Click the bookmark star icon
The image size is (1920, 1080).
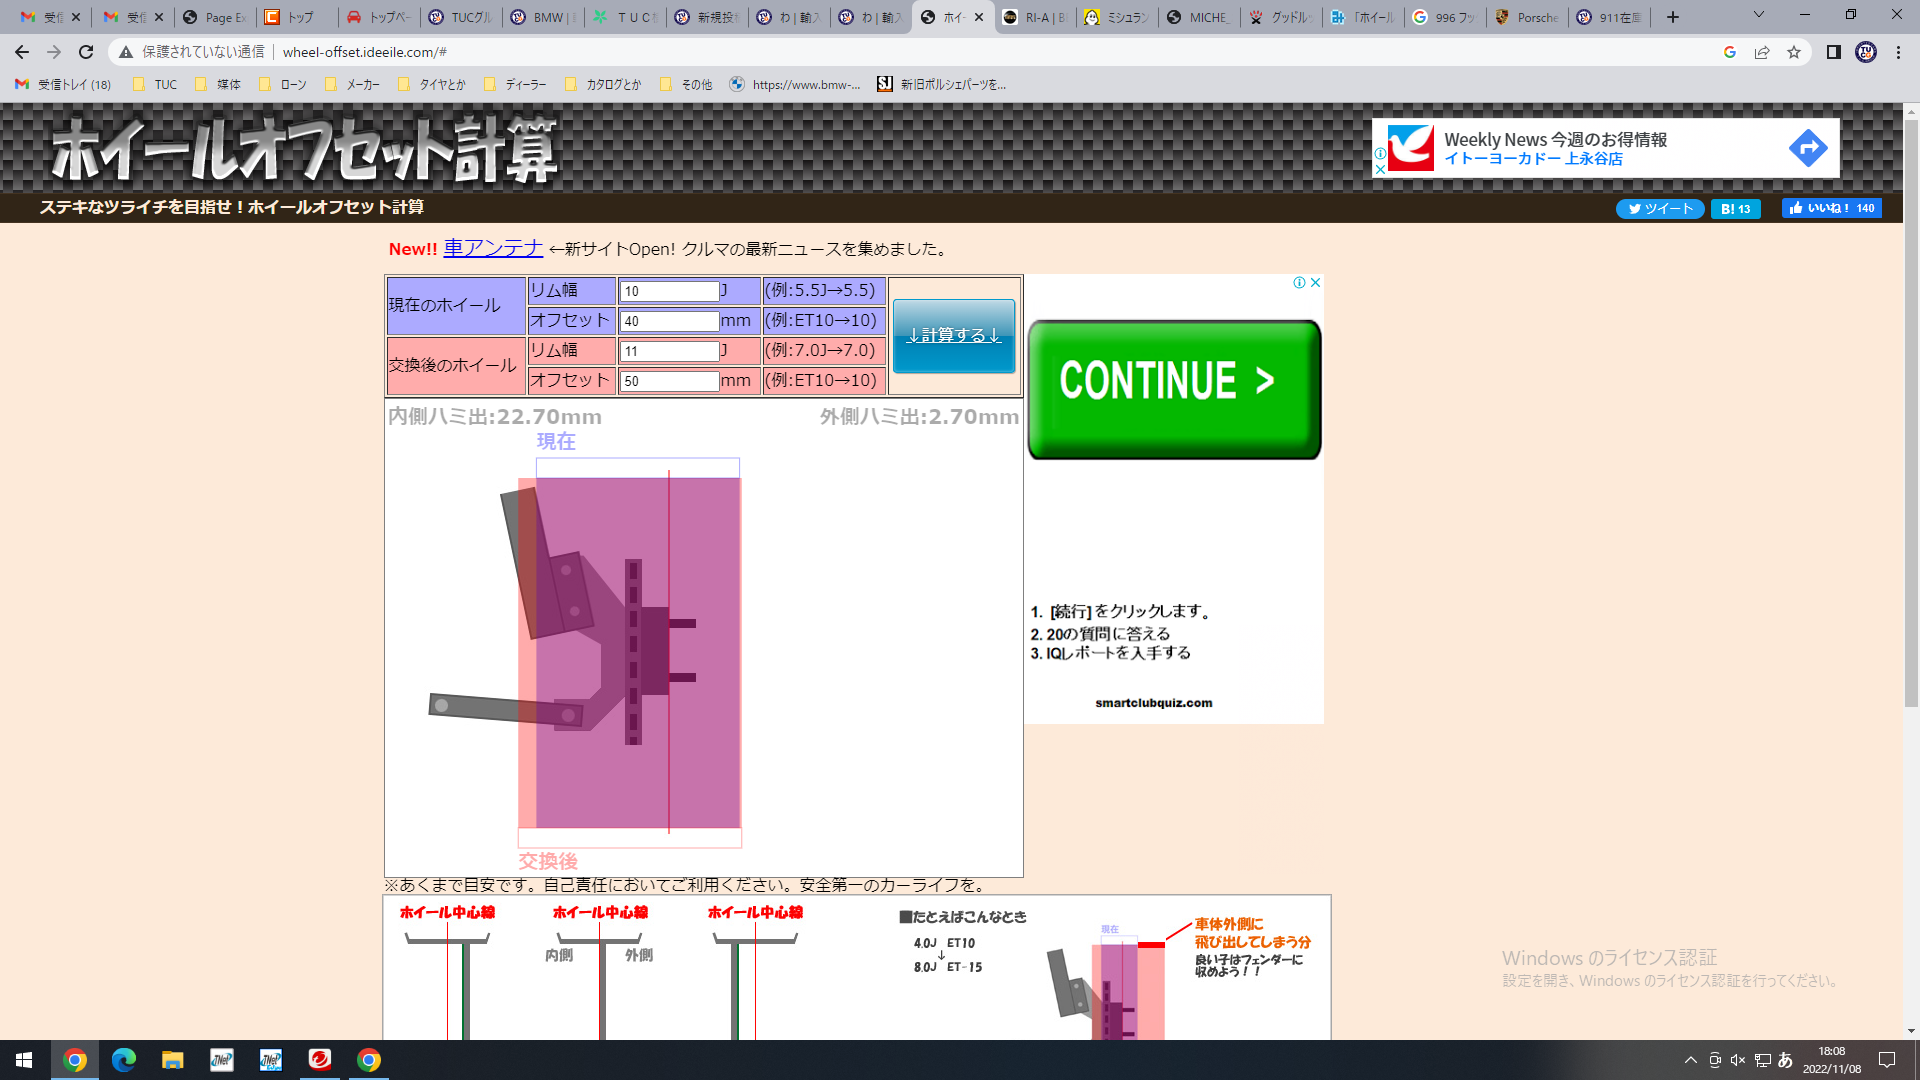pos(1794,52)
